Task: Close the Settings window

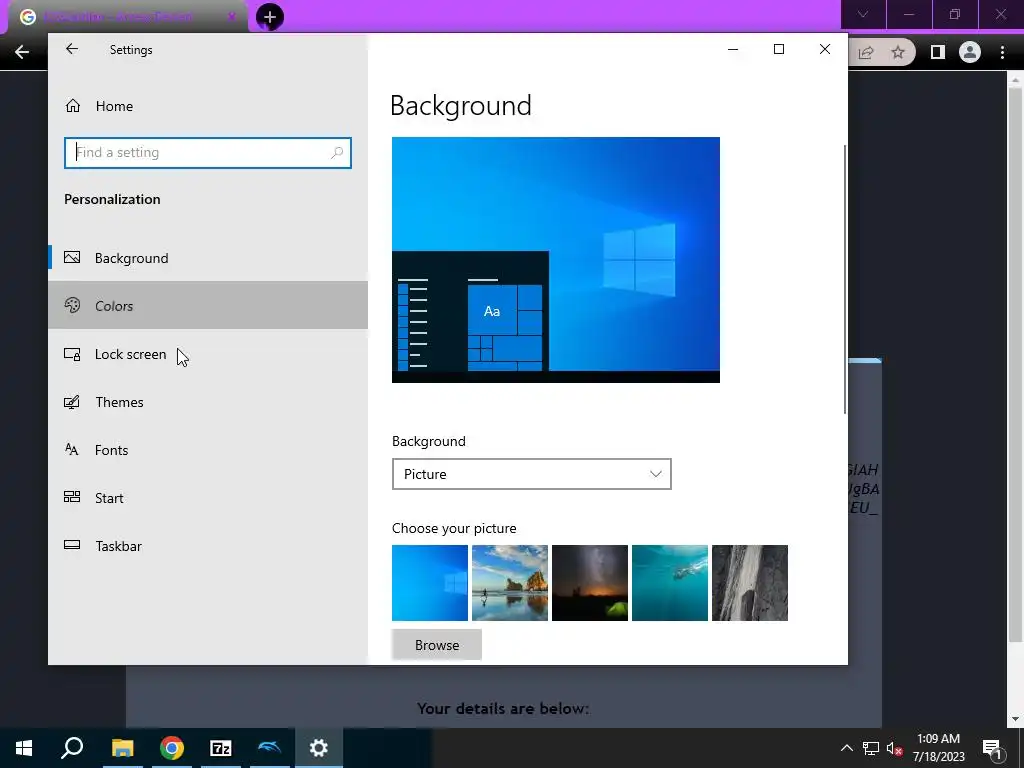Action: pyautogui.click(x=825, y=49)
